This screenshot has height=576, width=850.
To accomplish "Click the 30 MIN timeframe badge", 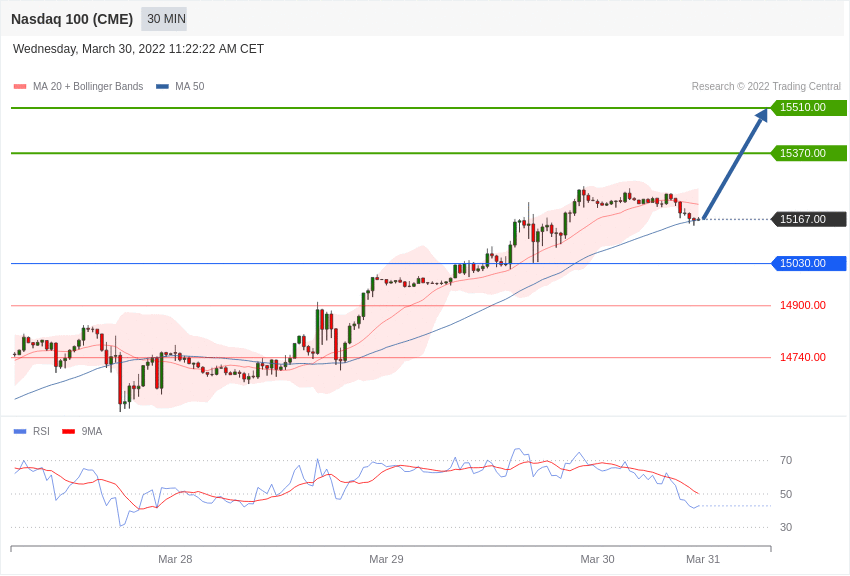I will point(164,19).
